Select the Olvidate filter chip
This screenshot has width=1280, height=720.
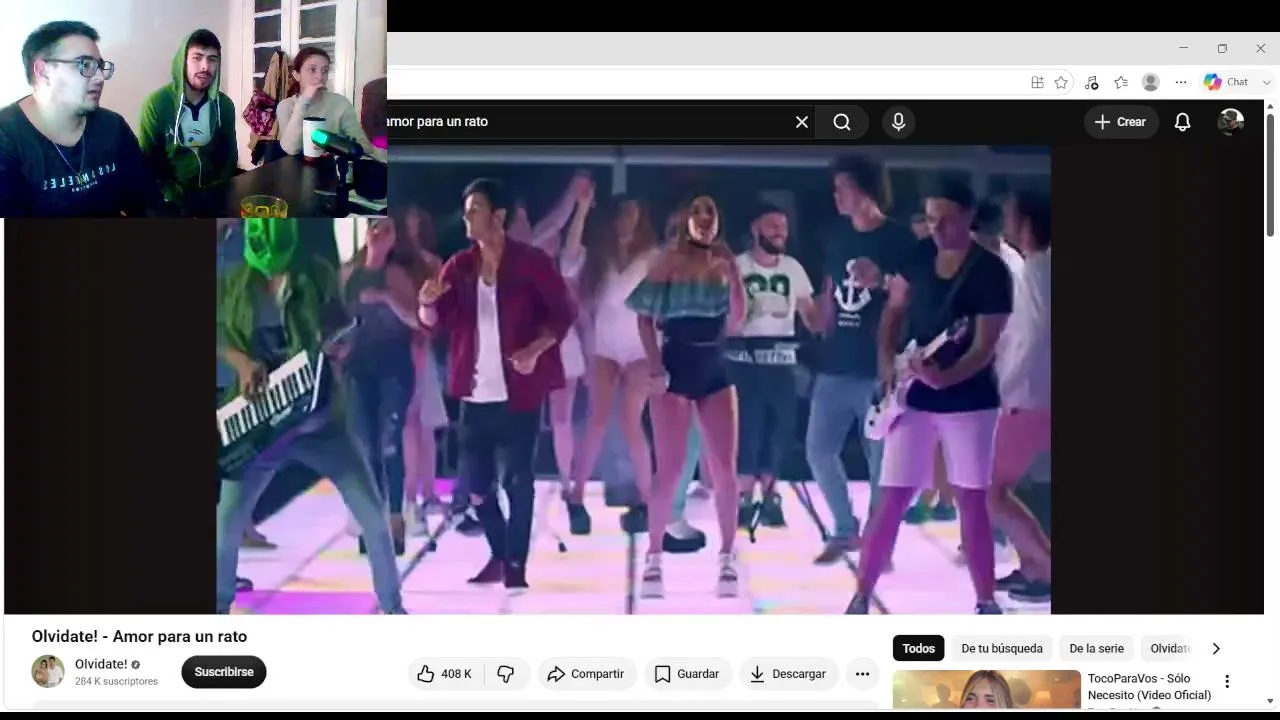1170,649
